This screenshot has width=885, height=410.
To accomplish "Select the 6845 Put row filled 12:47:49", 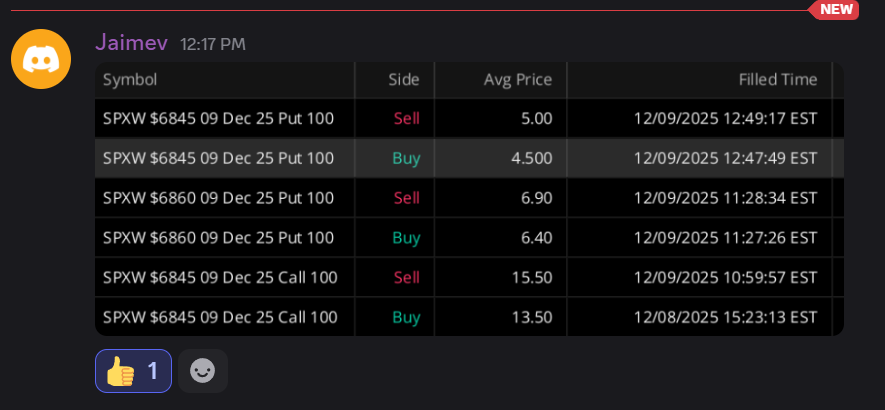I will [x=469, y=158].
